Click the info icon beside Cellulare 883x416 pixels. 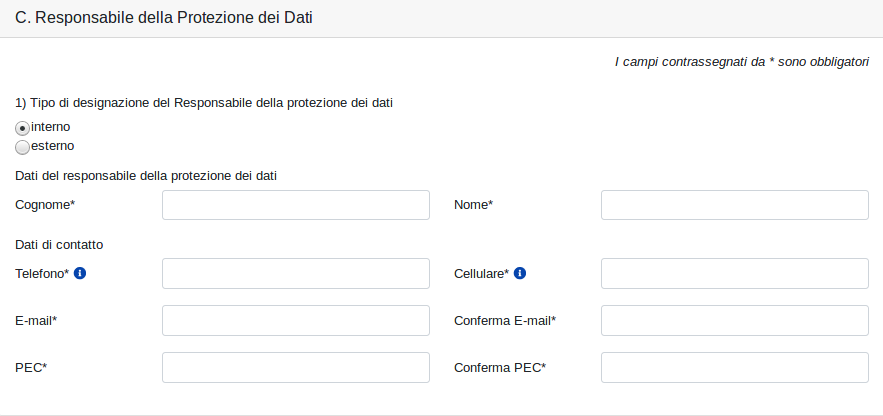click(x=520, y=273)
